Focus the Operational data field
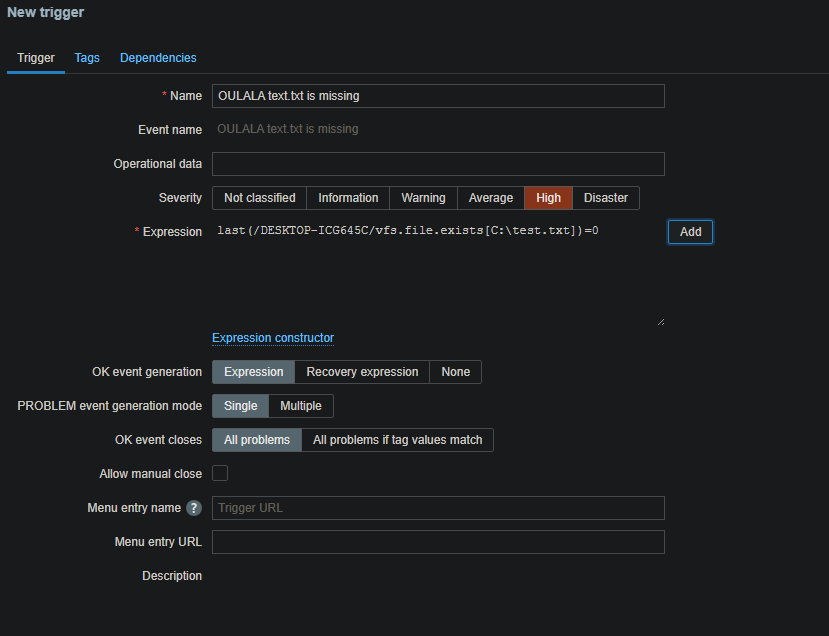This screenshot has width=829, height=636. 438,164
